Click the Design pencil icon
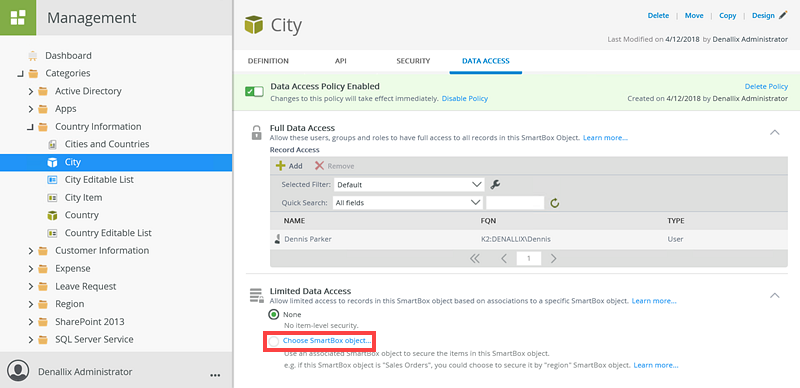800x388 pixels. (783, 15)
